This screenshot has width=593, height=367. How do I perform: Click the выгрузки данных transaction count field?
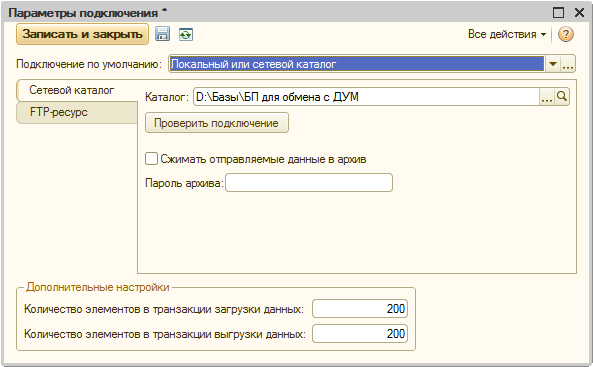360,334
